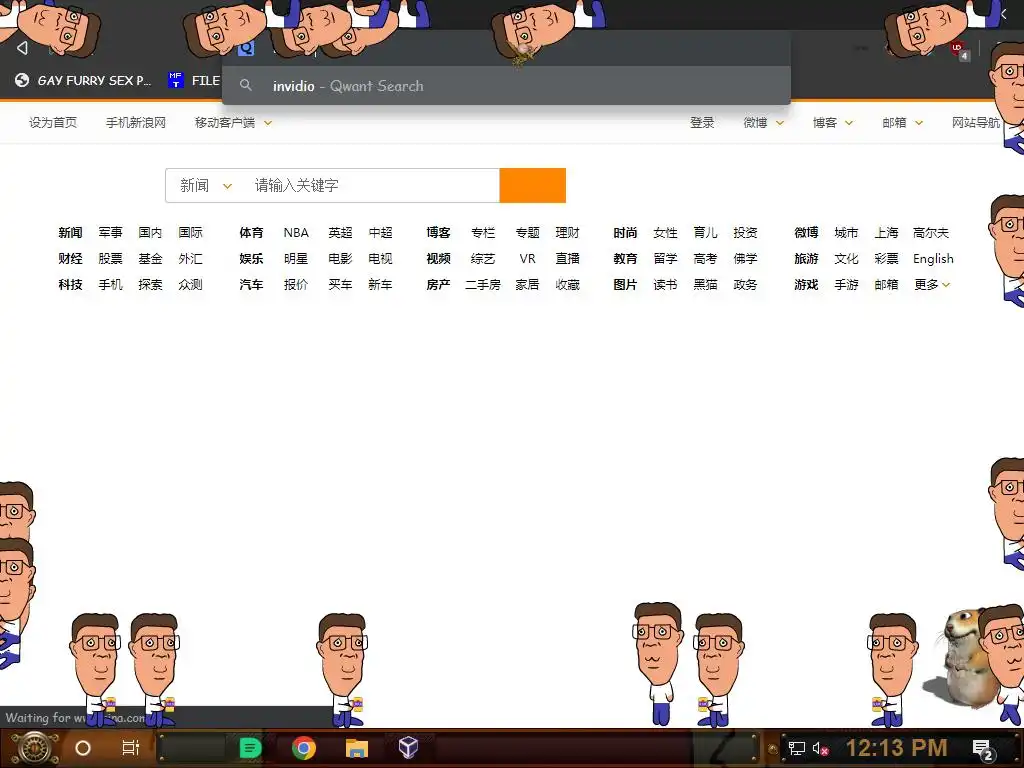
Task: Open the 国际 link
Action: (190, 232)
